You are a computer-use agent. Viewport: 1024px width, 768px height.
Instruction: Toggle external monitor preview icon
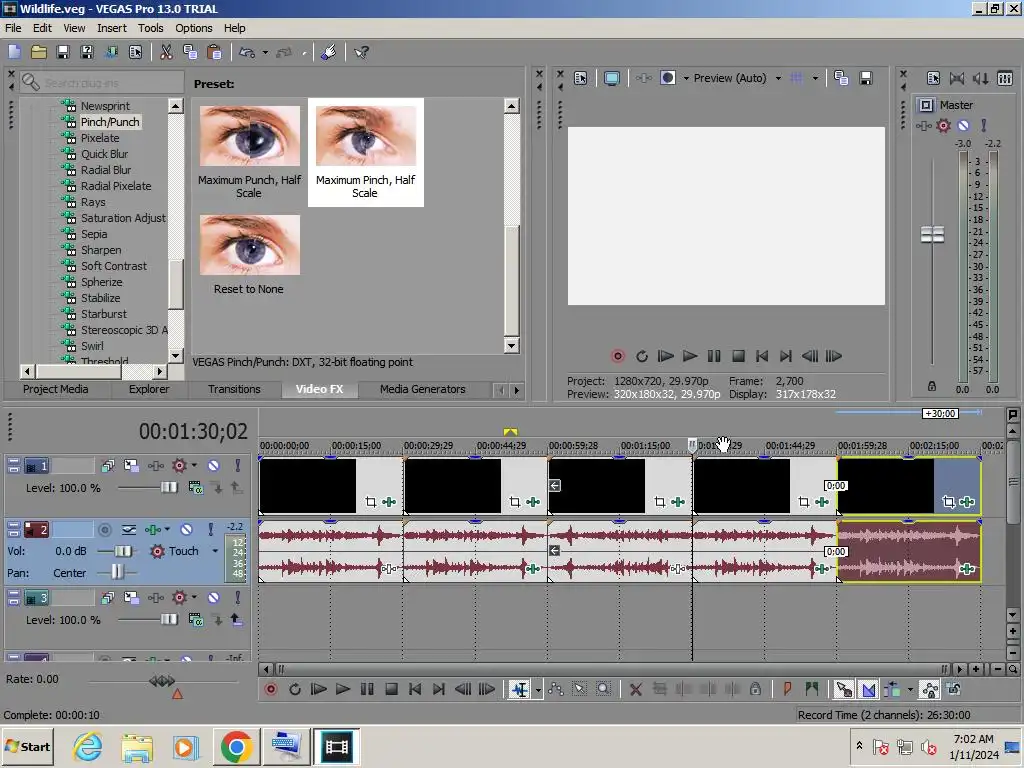pyautogui.click(x=611, y=78)
